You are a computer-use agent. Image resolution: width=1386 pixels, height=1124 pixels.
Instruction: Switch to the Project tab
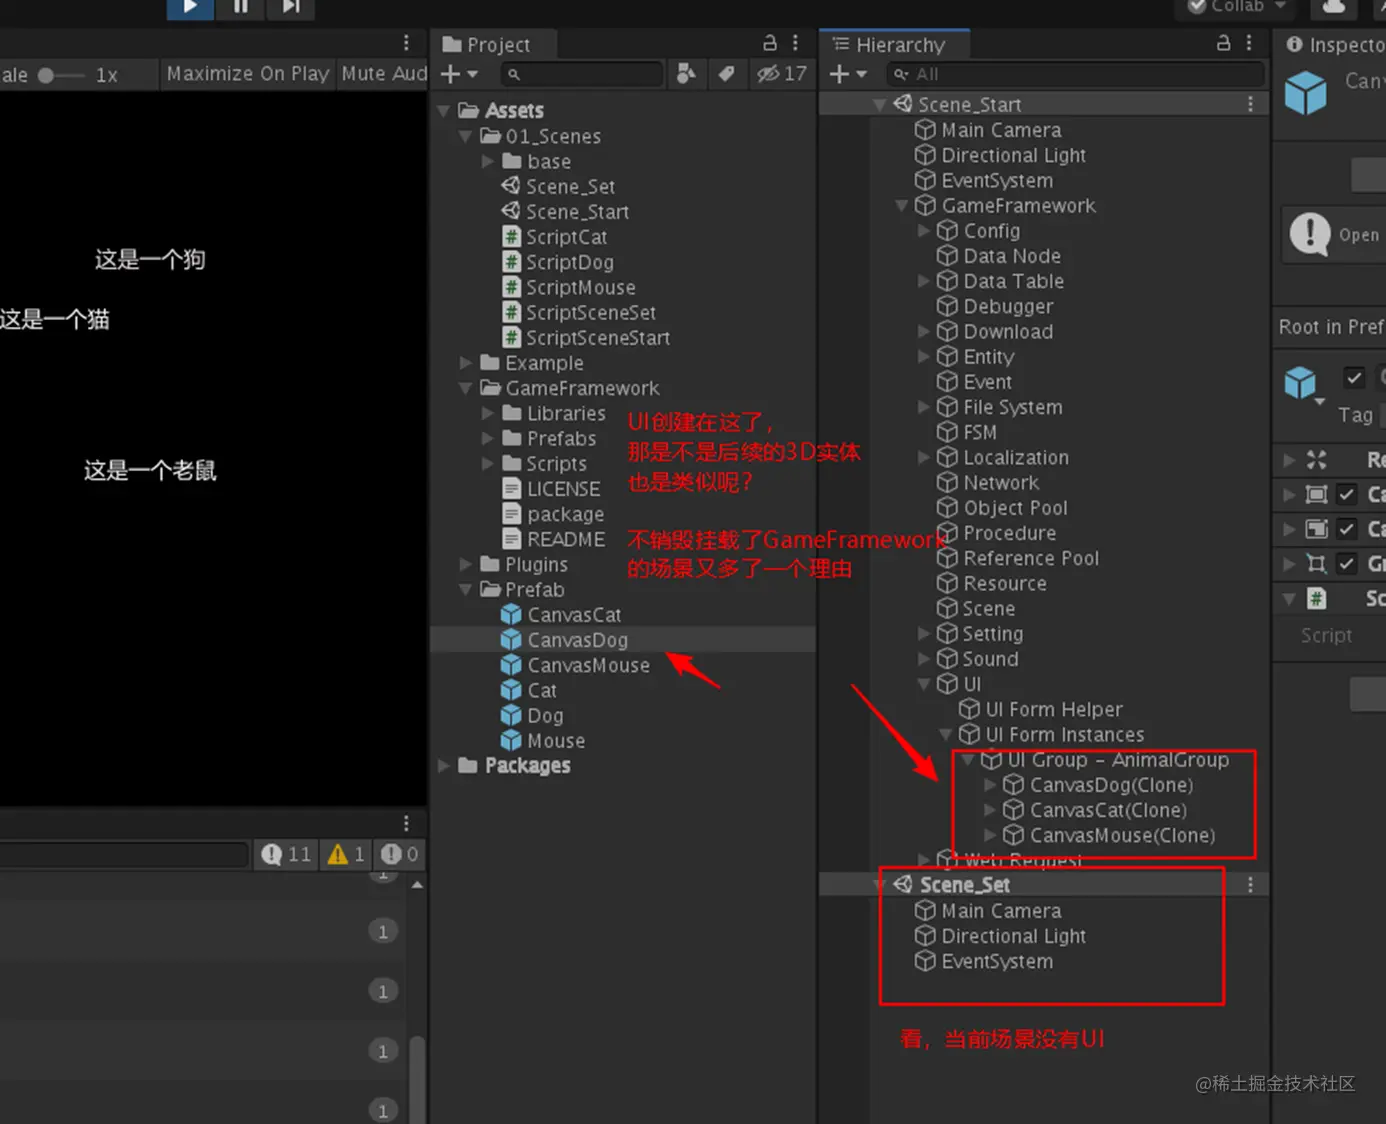[x=487, y=44]
